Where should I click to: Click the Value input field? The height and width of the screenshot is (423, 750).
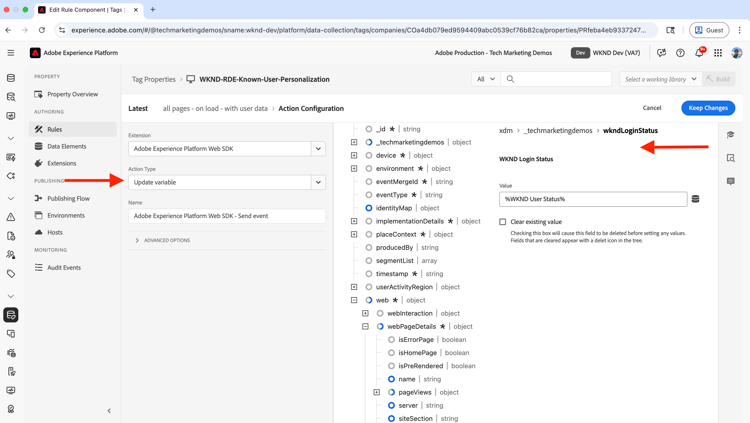[x=593, y=199]
